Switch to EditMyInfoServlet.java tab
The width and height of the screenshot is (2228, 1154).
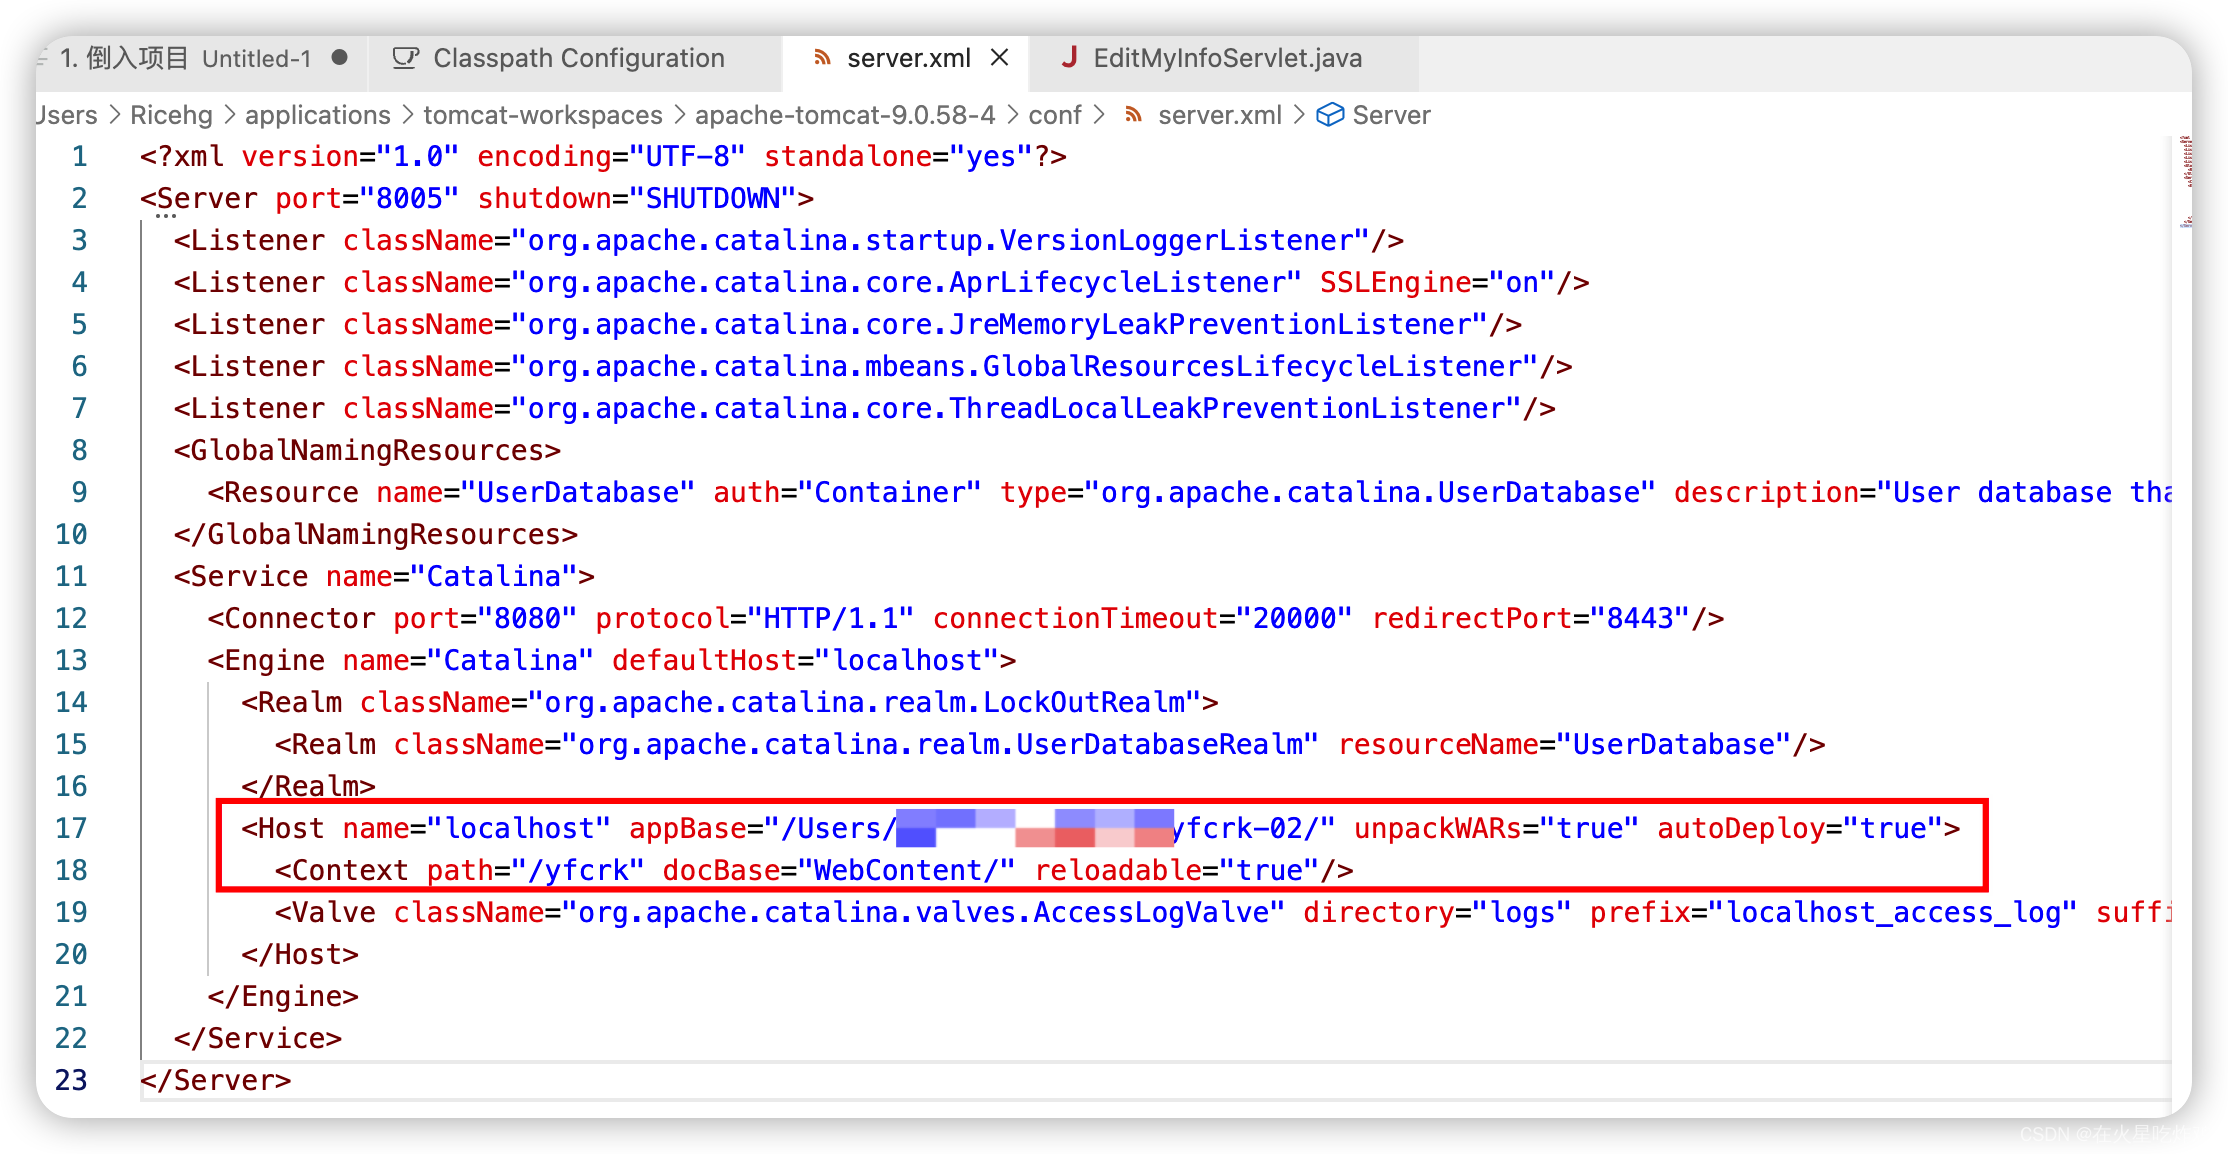1227,58
